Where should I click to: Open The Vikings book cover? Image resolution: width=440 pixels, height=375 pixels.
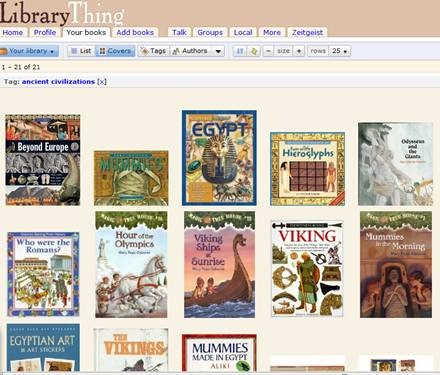pyautogui.click(x=131, y=350)
